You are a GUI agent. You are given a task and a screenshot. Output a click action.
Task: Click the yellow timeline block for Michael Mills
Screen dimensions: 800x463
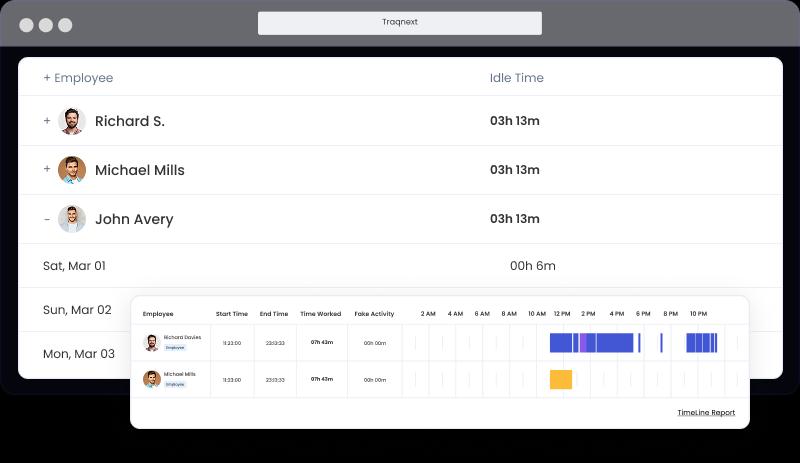click(561, 379)
